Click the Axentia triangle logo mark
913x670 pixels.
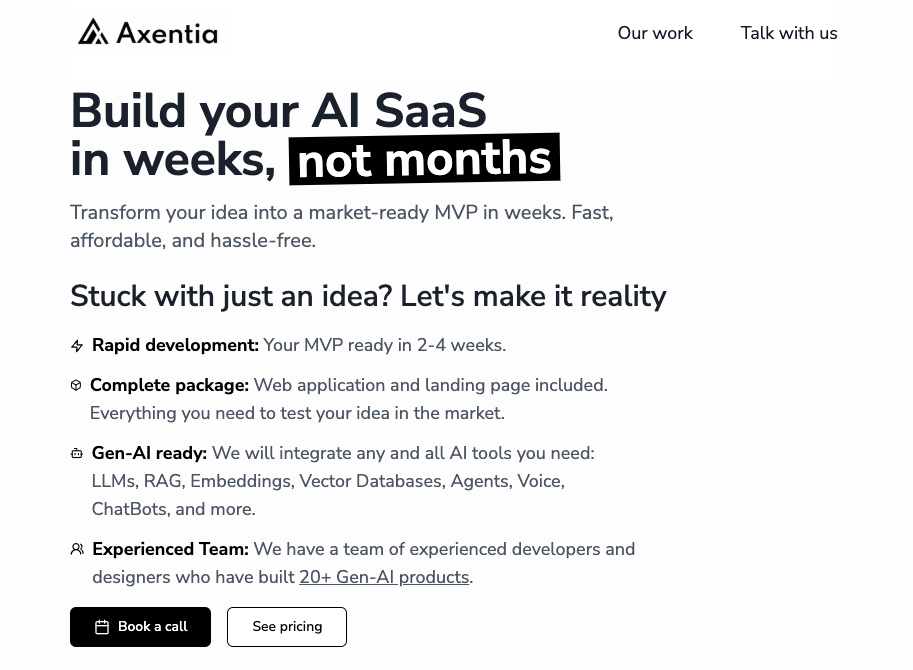93,32
